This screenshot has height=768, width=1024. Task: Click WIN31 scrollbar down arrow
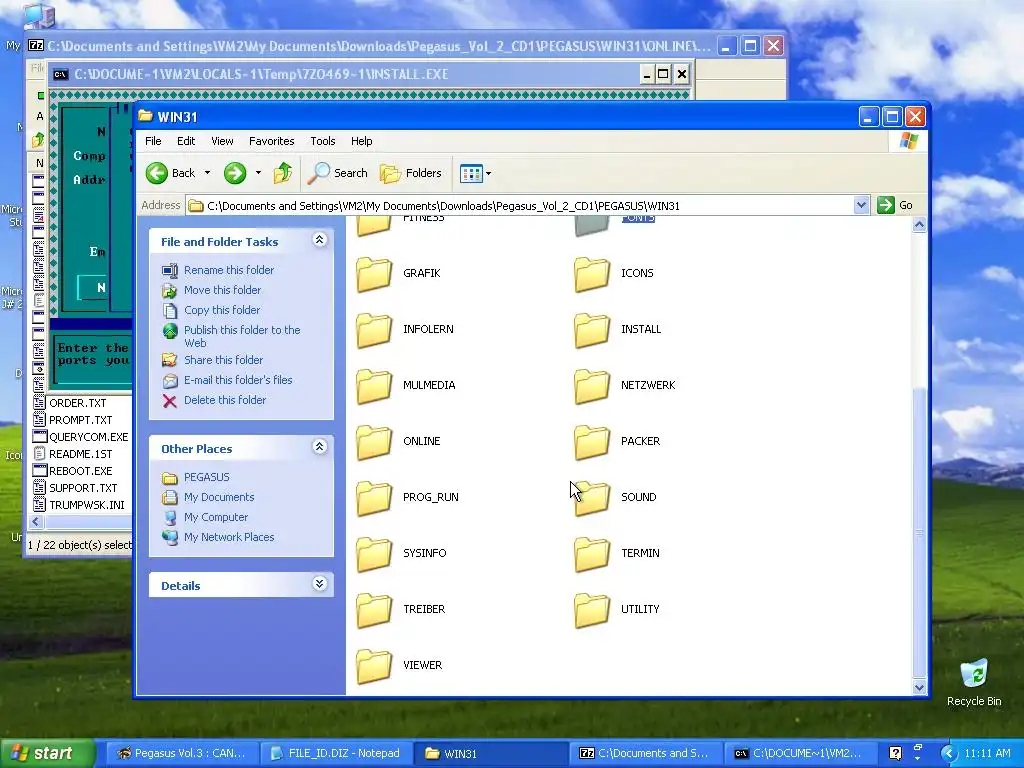[x=919, y=687]
